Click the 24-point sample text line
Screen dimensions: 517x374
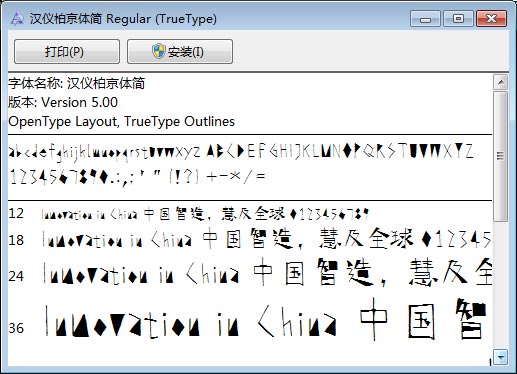point(267,274)
